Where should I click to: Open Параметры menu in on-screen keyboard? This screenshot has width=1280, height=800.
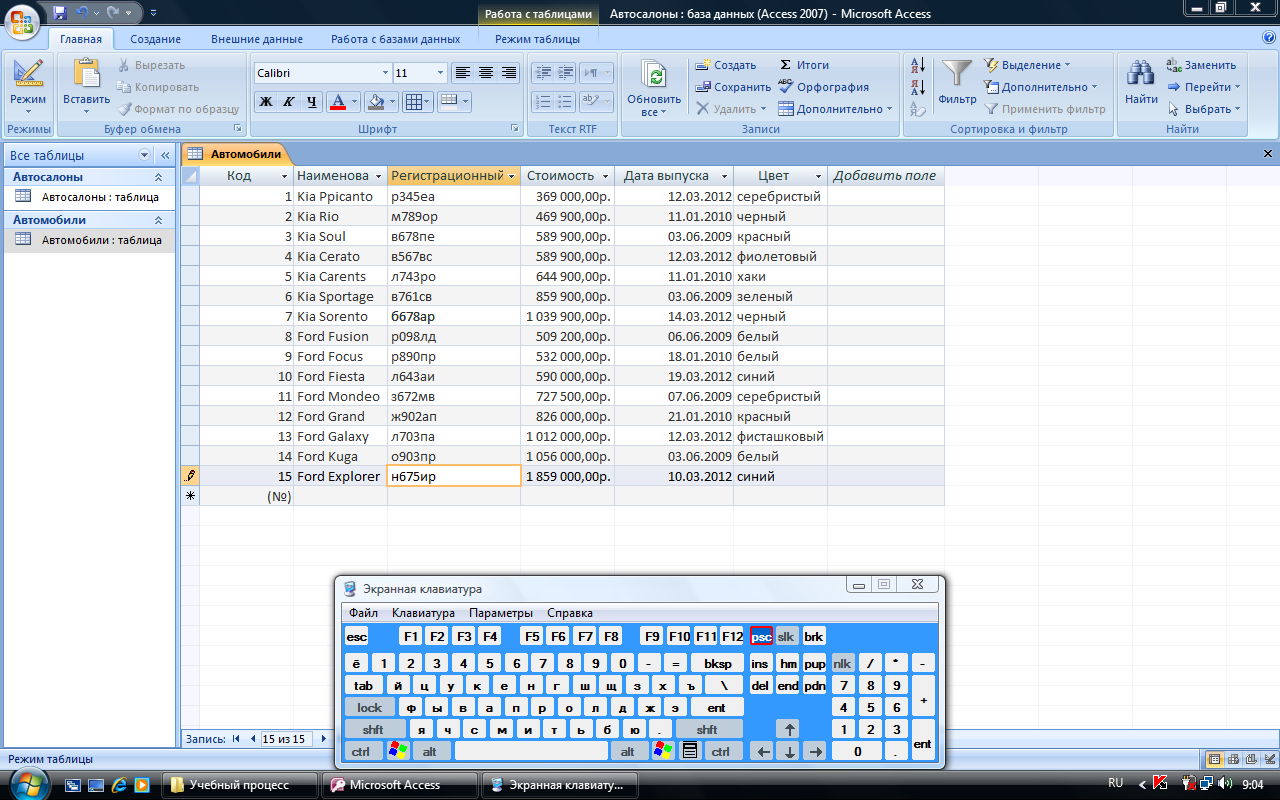point(501,613)
